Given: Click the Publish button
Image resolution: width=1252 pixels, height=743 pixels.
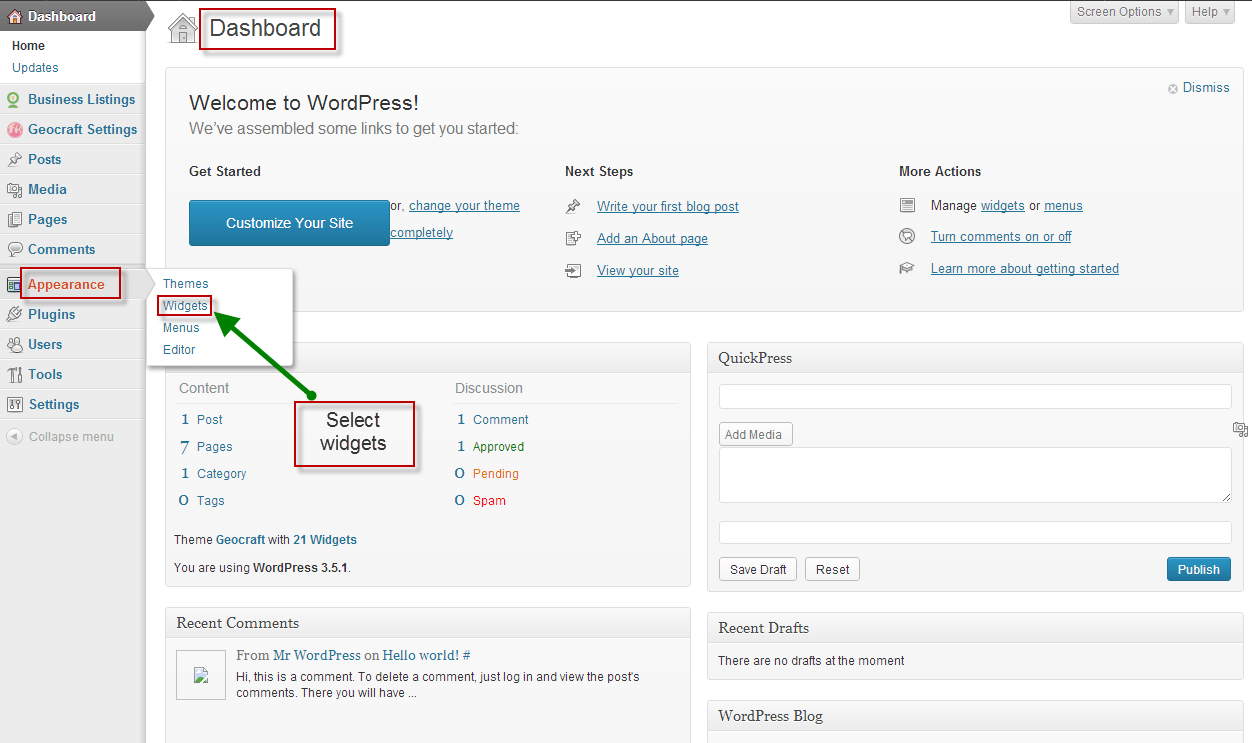Looking at the screenshot, I should [1198, 569].
